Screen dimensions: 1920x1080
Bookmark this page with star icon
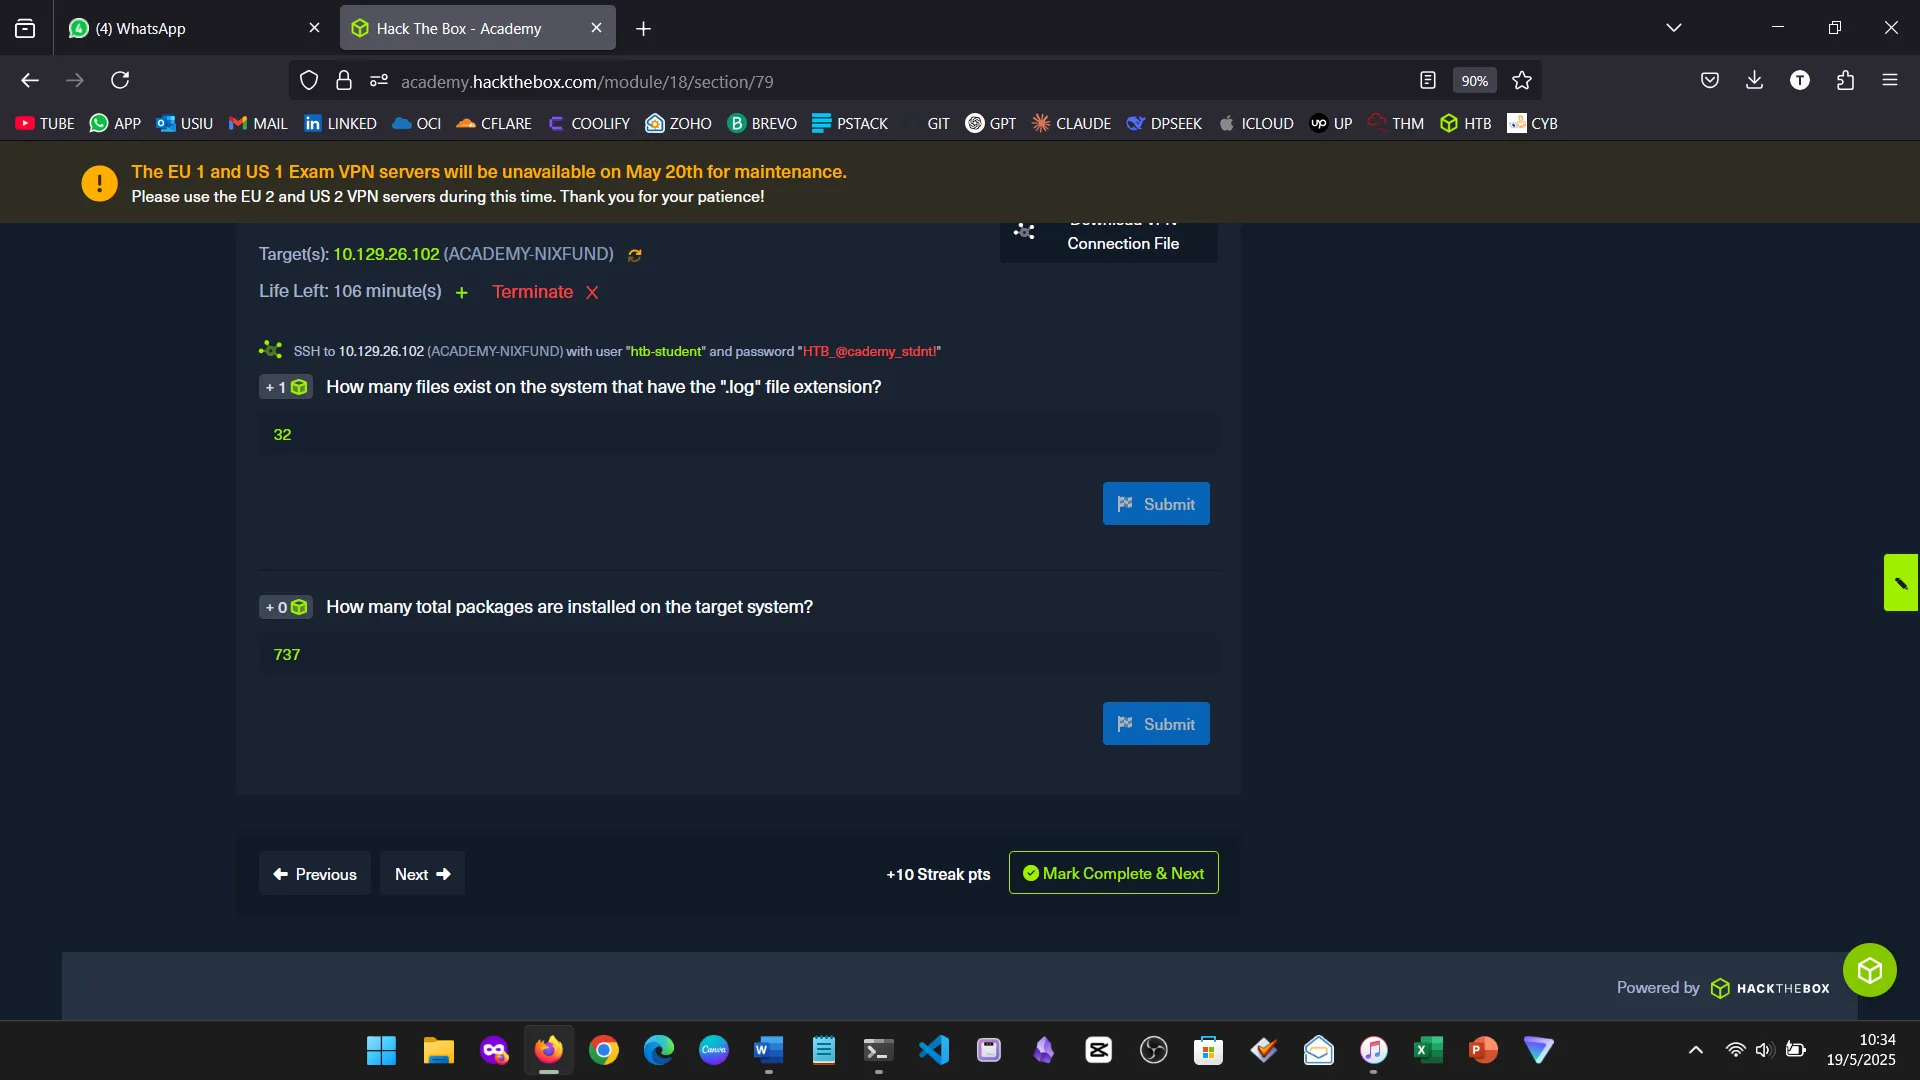1522,81
